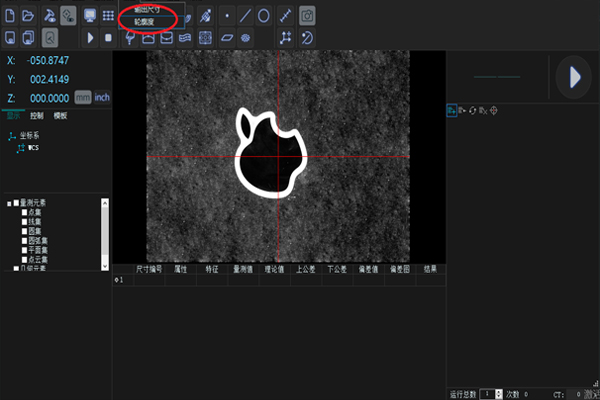The image size is (600, 400).
Task: Click the 上公差 column header
Action: click(306, 269)
